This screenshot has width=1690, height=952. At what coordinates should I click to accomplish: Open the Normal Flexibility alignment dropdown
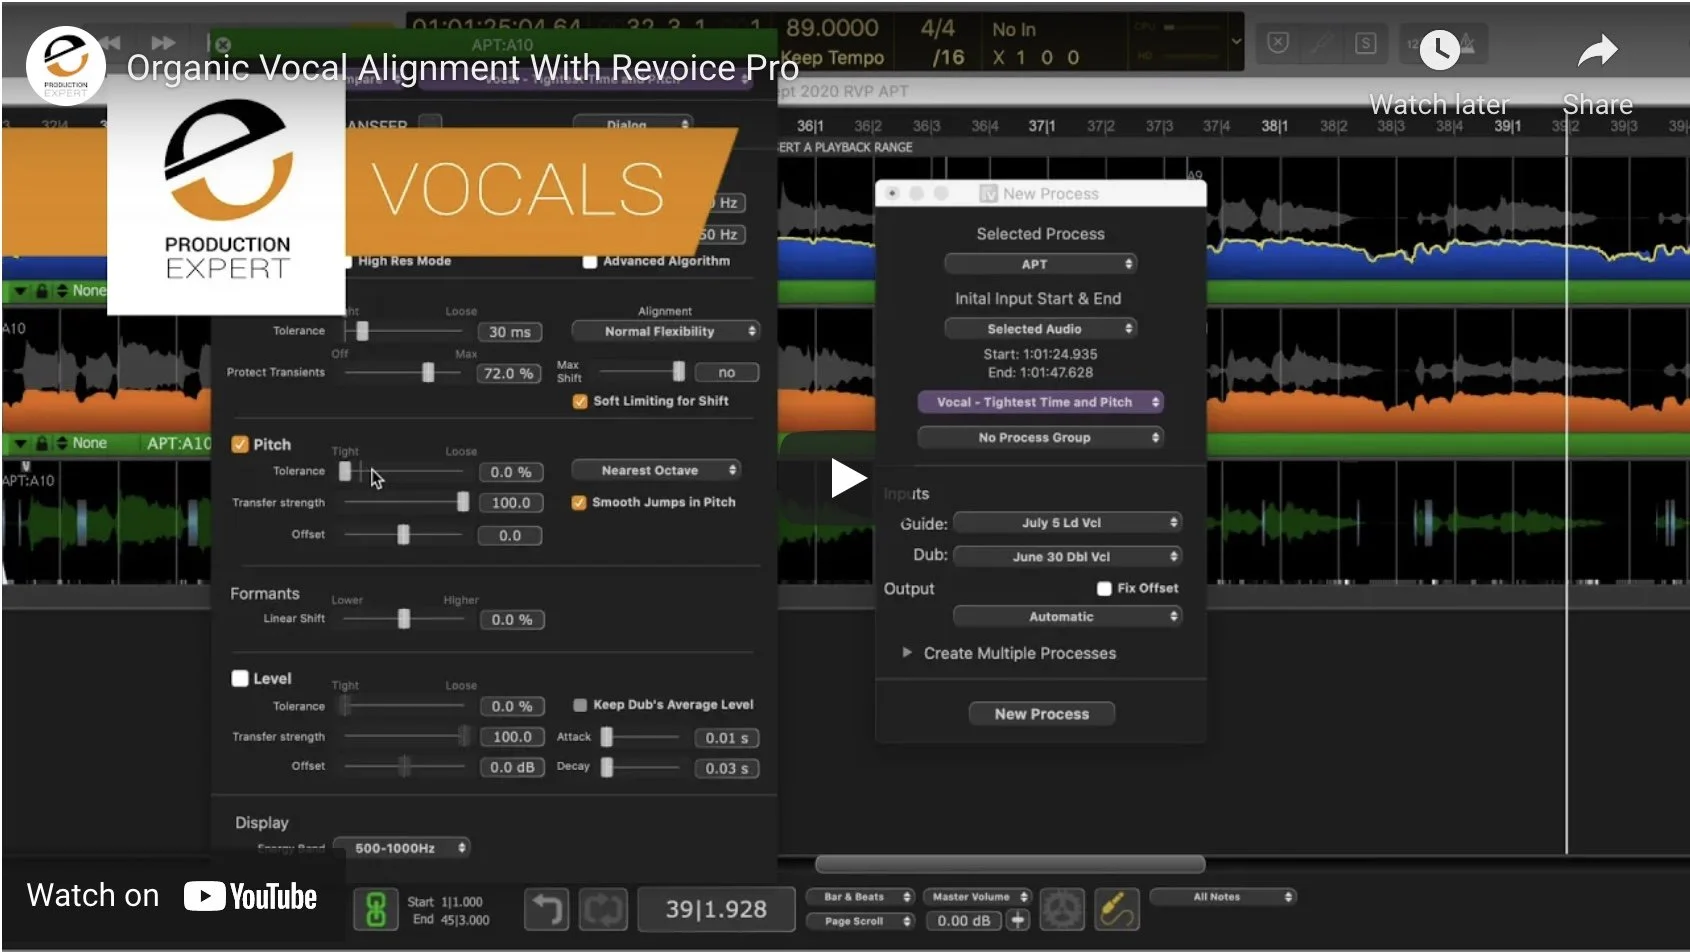[x=665, y=331]
